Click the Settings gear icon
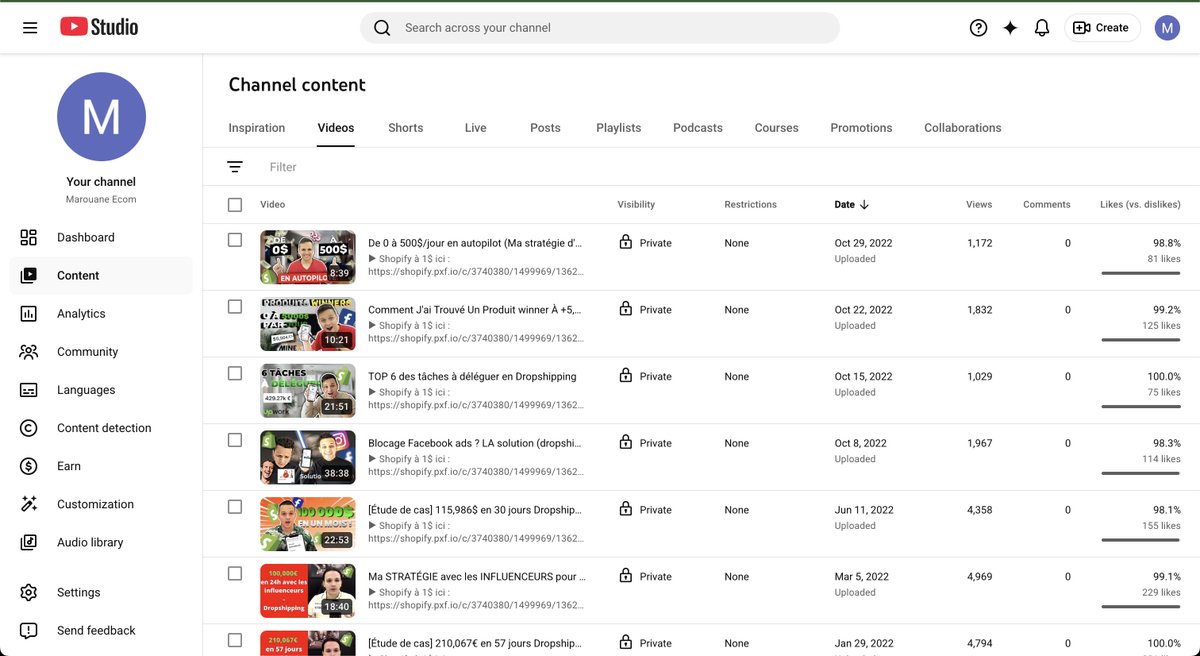This screenshot has width=1200, height=656. click(x=29, y=592)
